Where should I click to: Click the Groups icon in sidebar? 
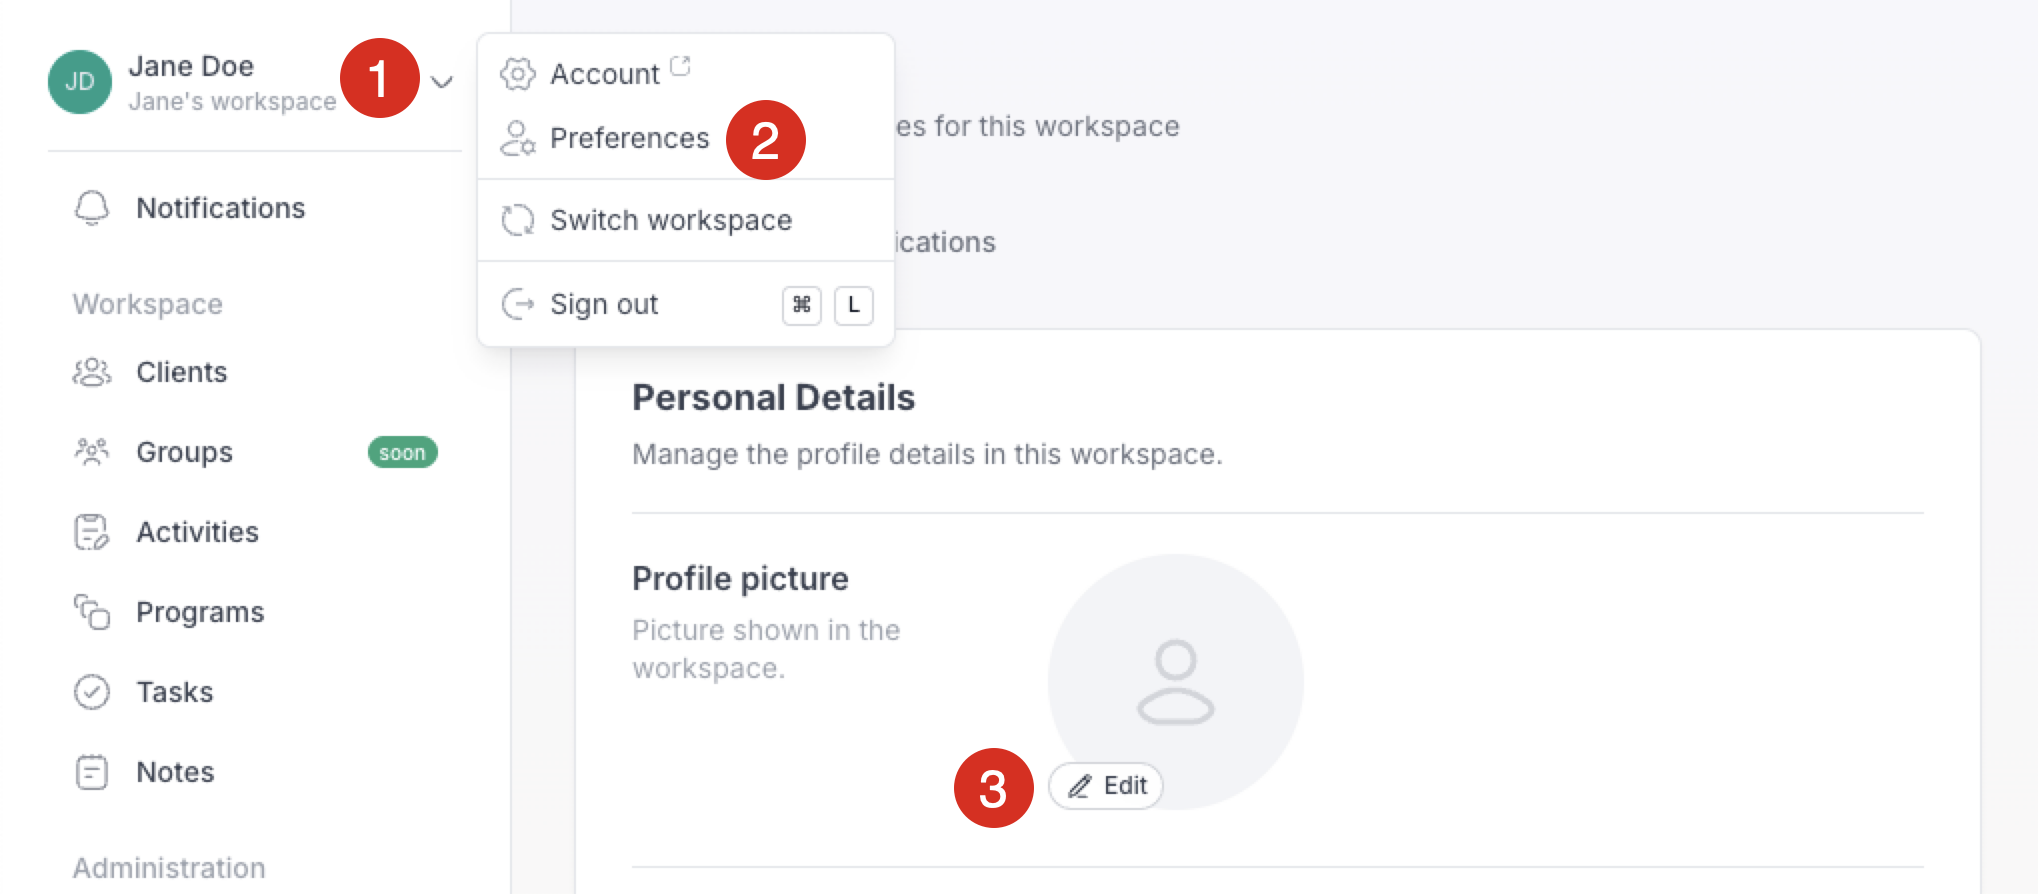(92, 452)
